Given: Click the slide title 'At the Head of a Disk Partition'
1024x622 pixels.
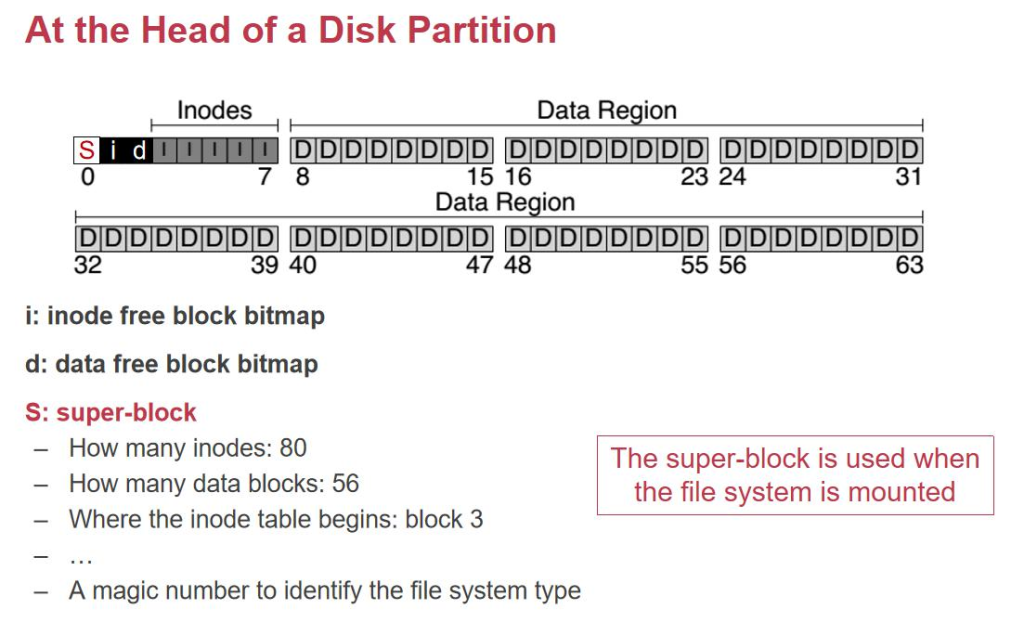Looking at the screenshot, I should click(290, 30).
